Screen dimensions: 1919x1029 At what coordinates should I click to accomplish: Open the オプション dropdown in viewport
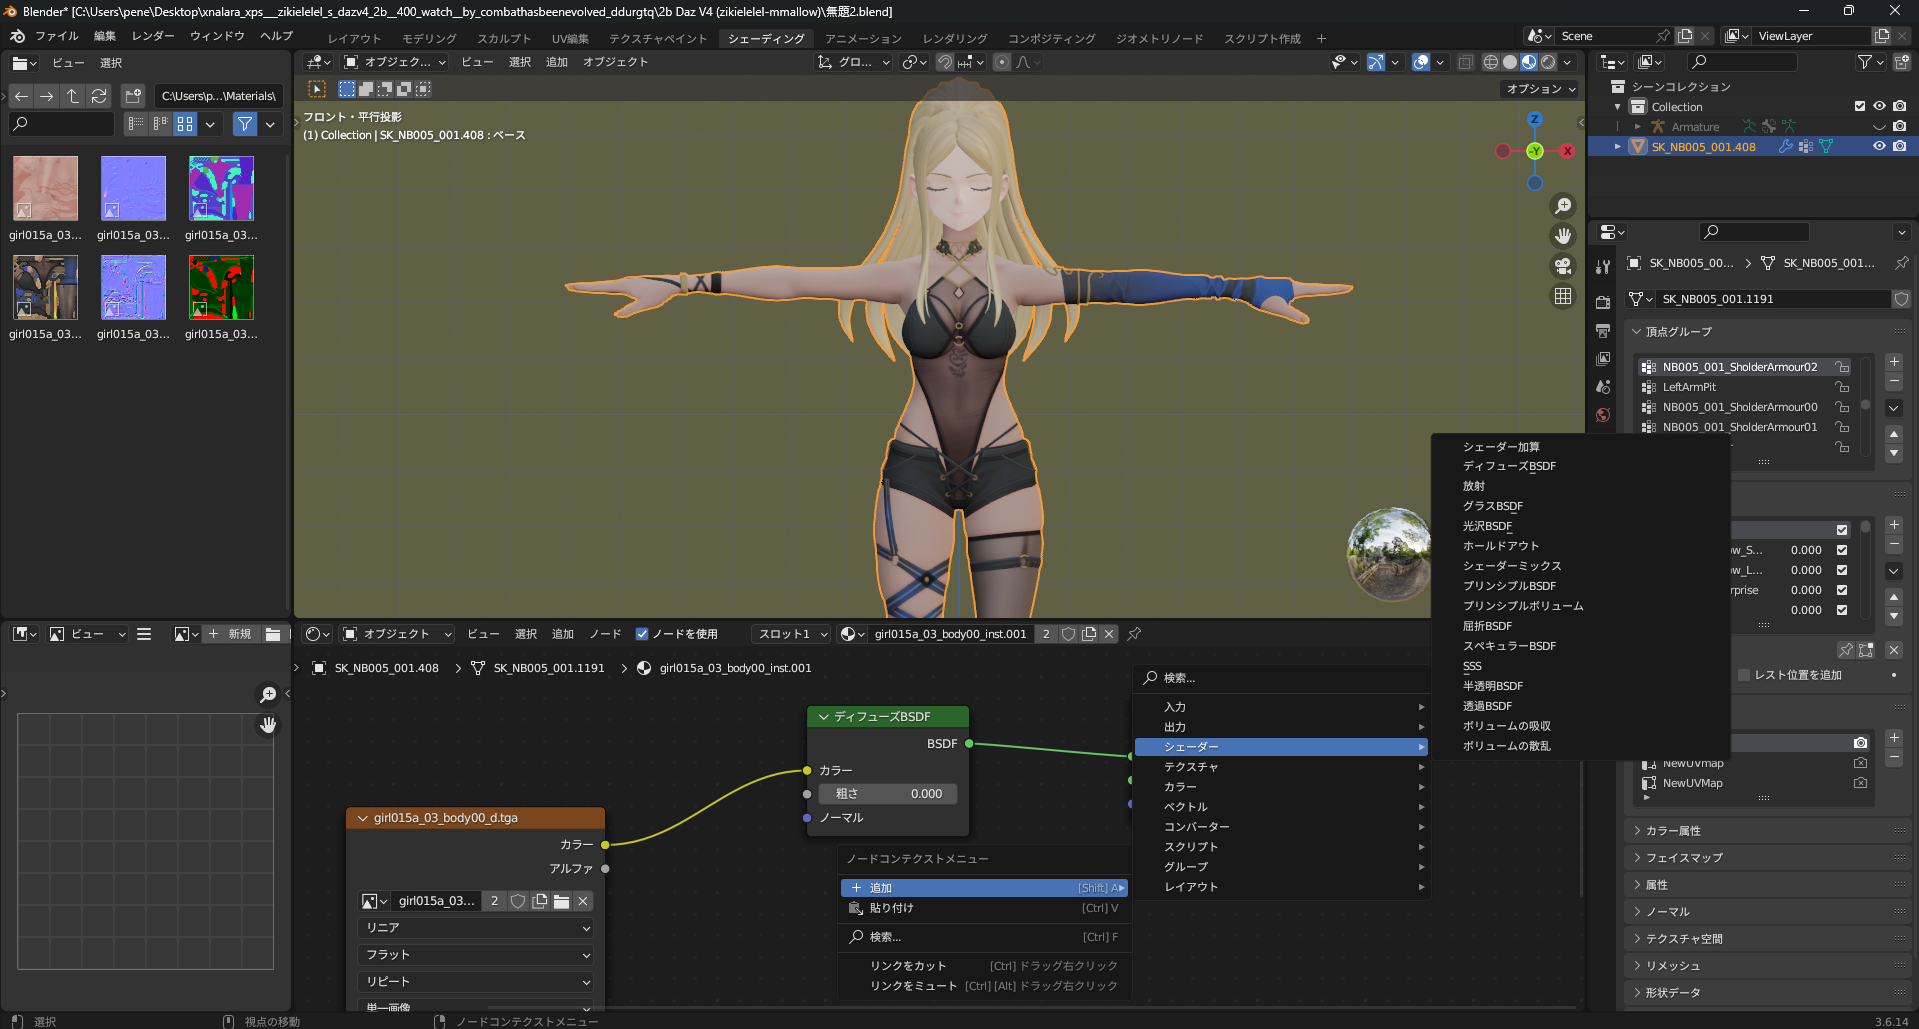[1541, 89]
